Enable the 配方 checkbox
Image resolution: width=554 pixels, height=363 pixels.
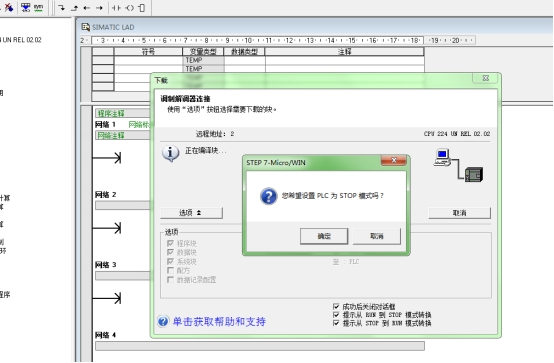[170, 270]
